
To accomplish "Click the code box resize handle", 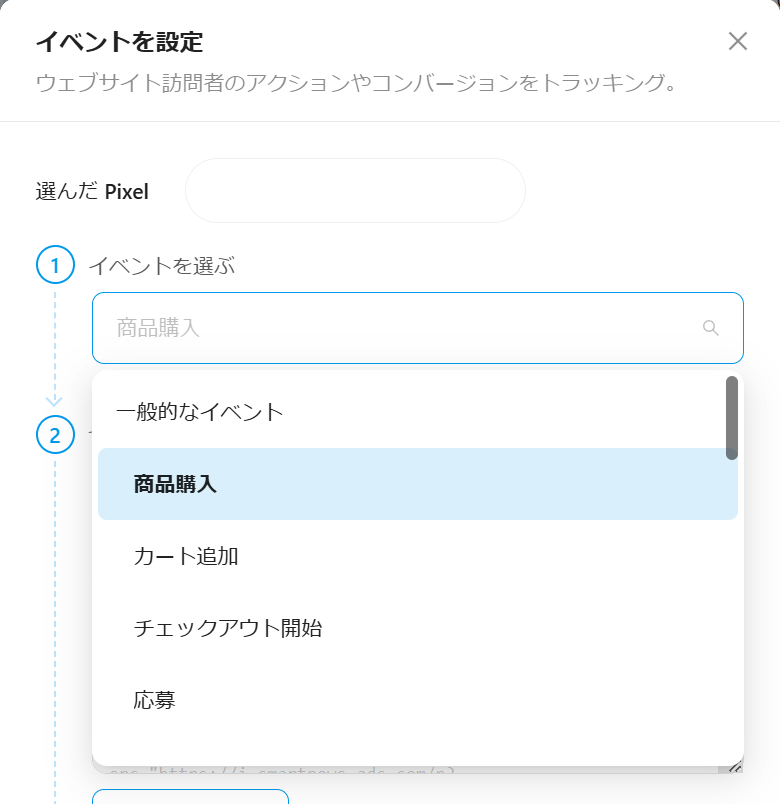I will [735, 767].
